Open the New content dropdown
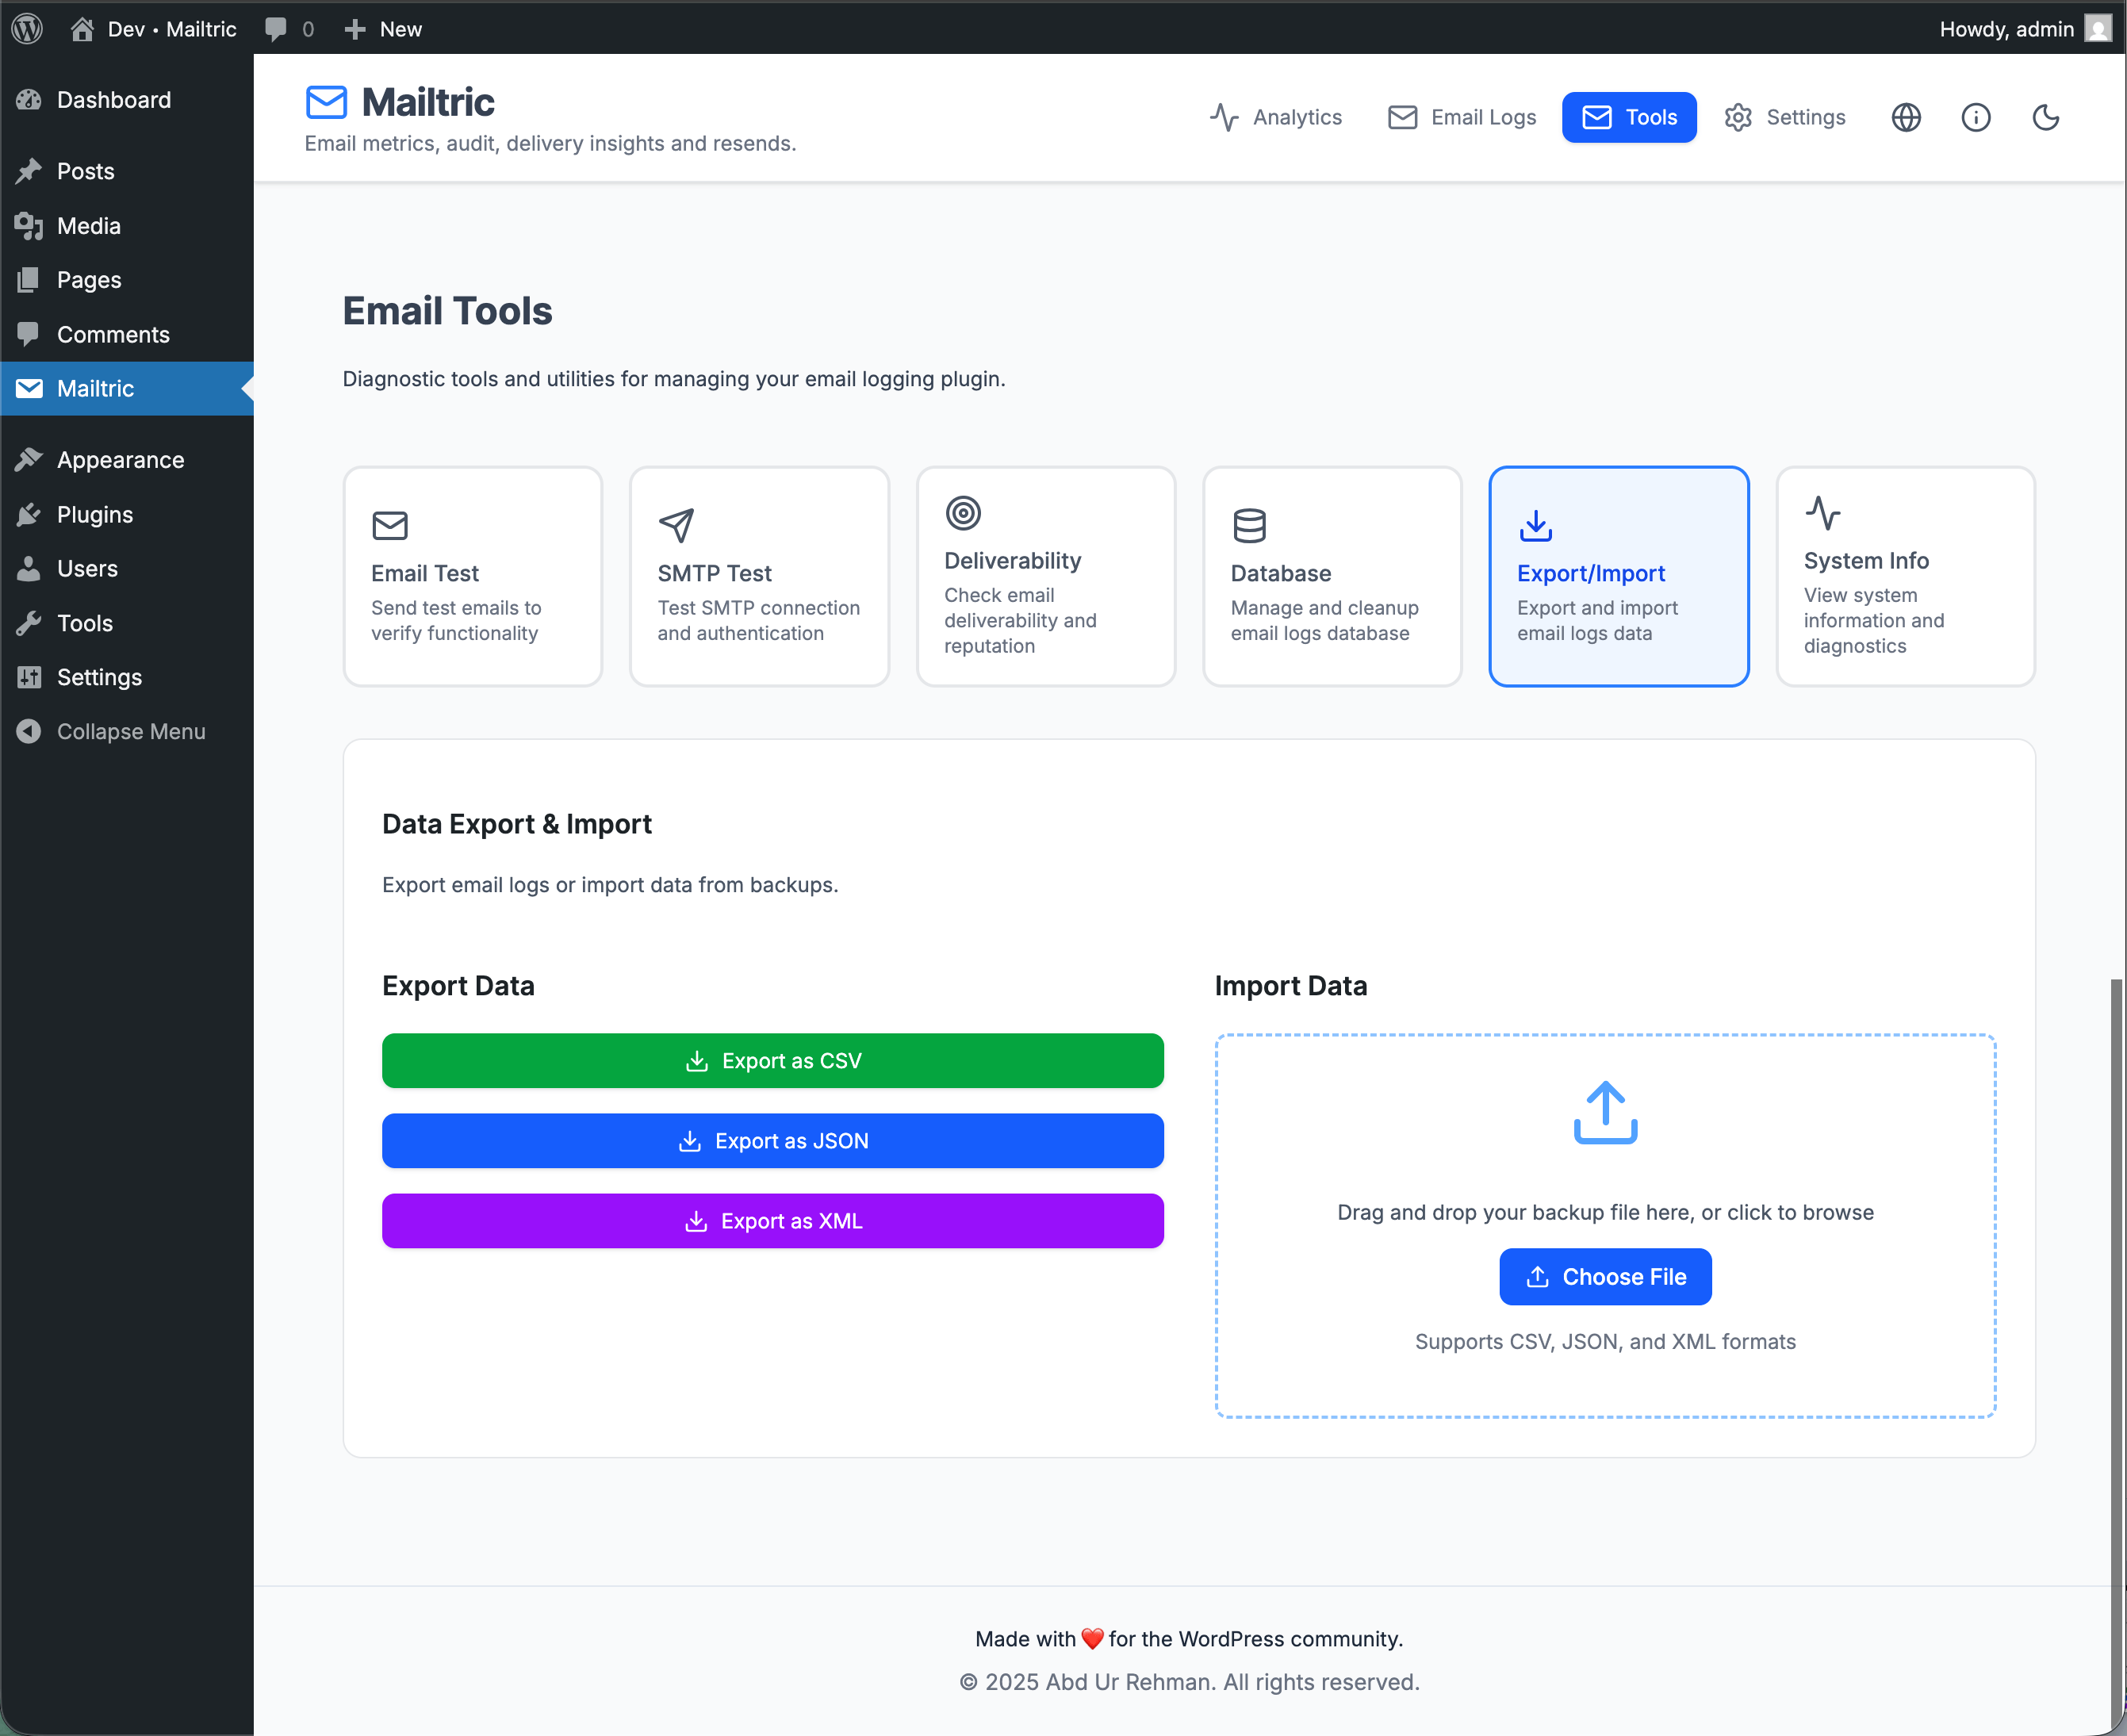 coord(382,28)
